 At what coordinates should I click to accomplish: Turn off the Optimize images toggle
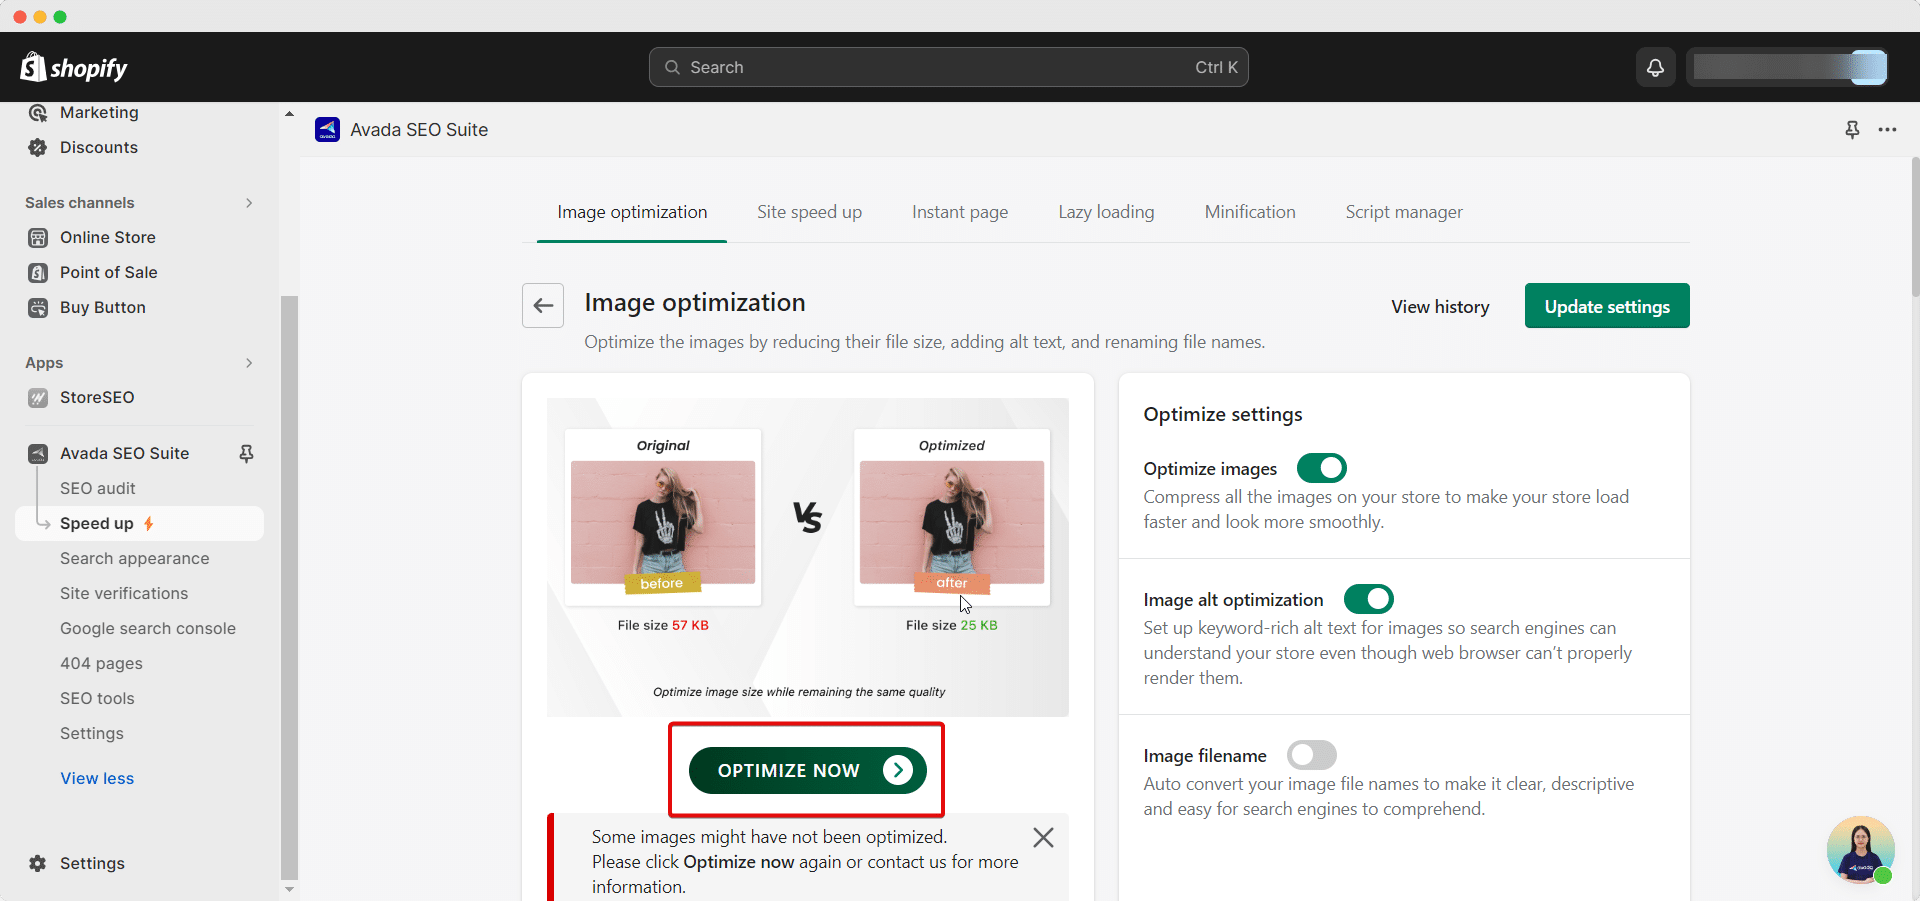tap(1322, 468)
